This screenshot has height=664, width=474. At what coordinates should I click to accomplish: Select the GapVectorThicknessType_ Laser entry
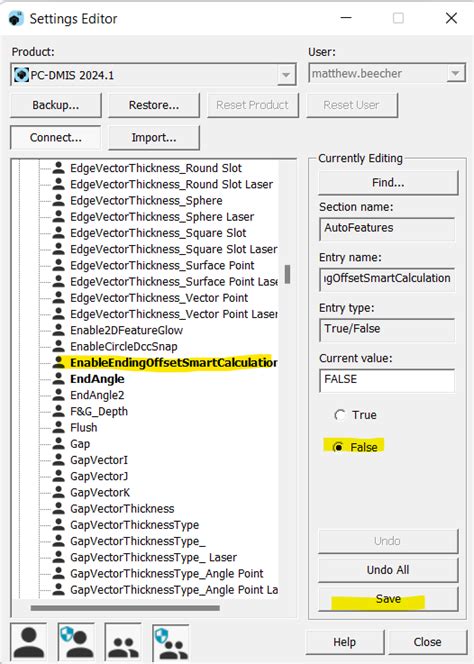[153, 557]
